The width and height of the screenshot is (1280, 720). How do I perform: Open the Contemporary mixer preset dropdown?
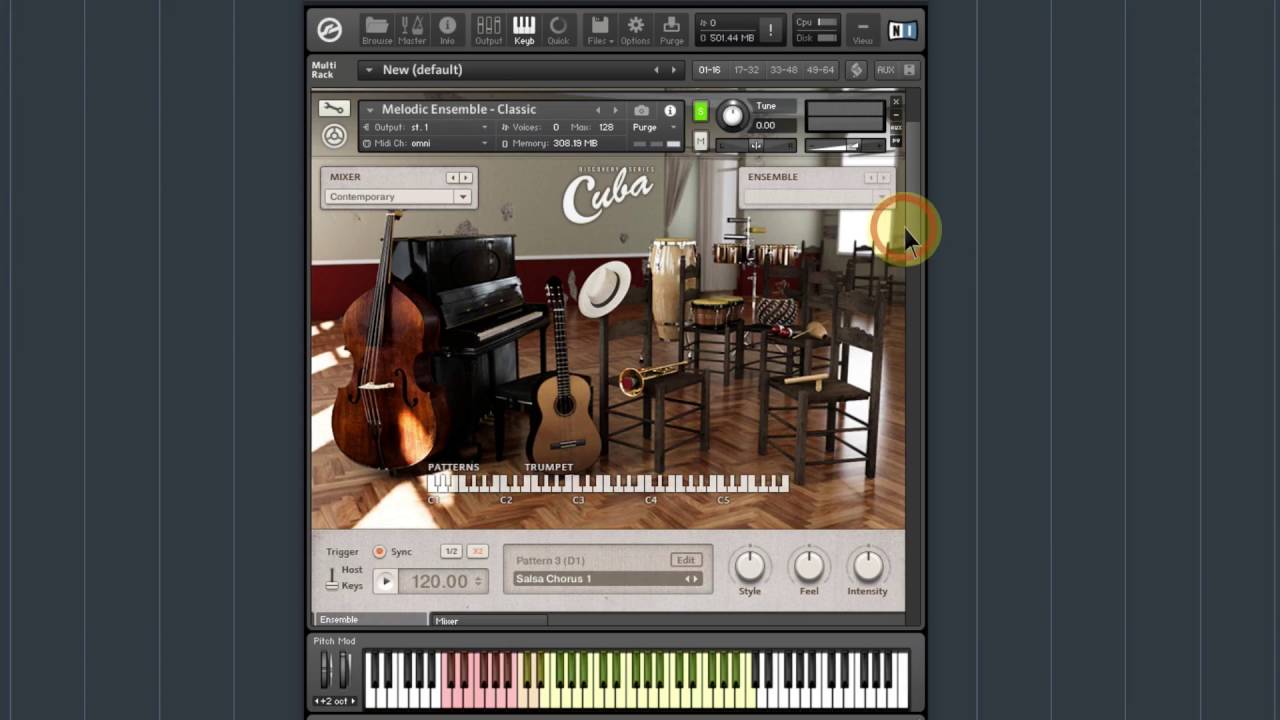coord(398,197)
